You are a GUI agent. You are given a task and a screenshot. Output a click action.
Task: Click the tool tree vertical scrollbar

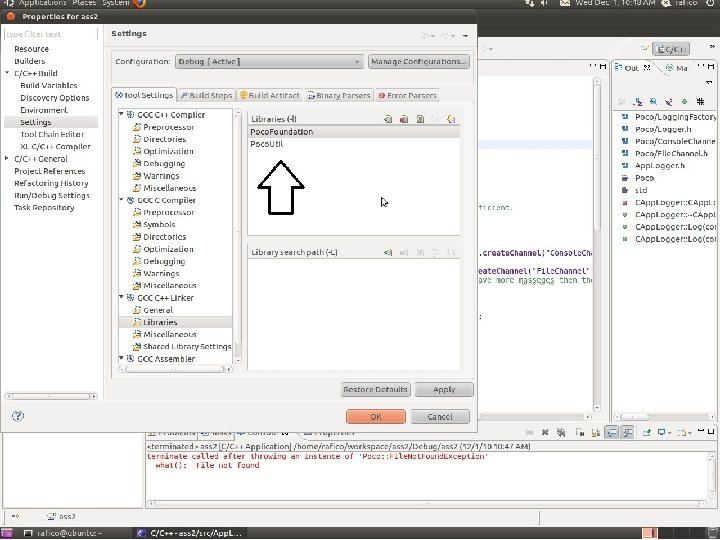238,234
